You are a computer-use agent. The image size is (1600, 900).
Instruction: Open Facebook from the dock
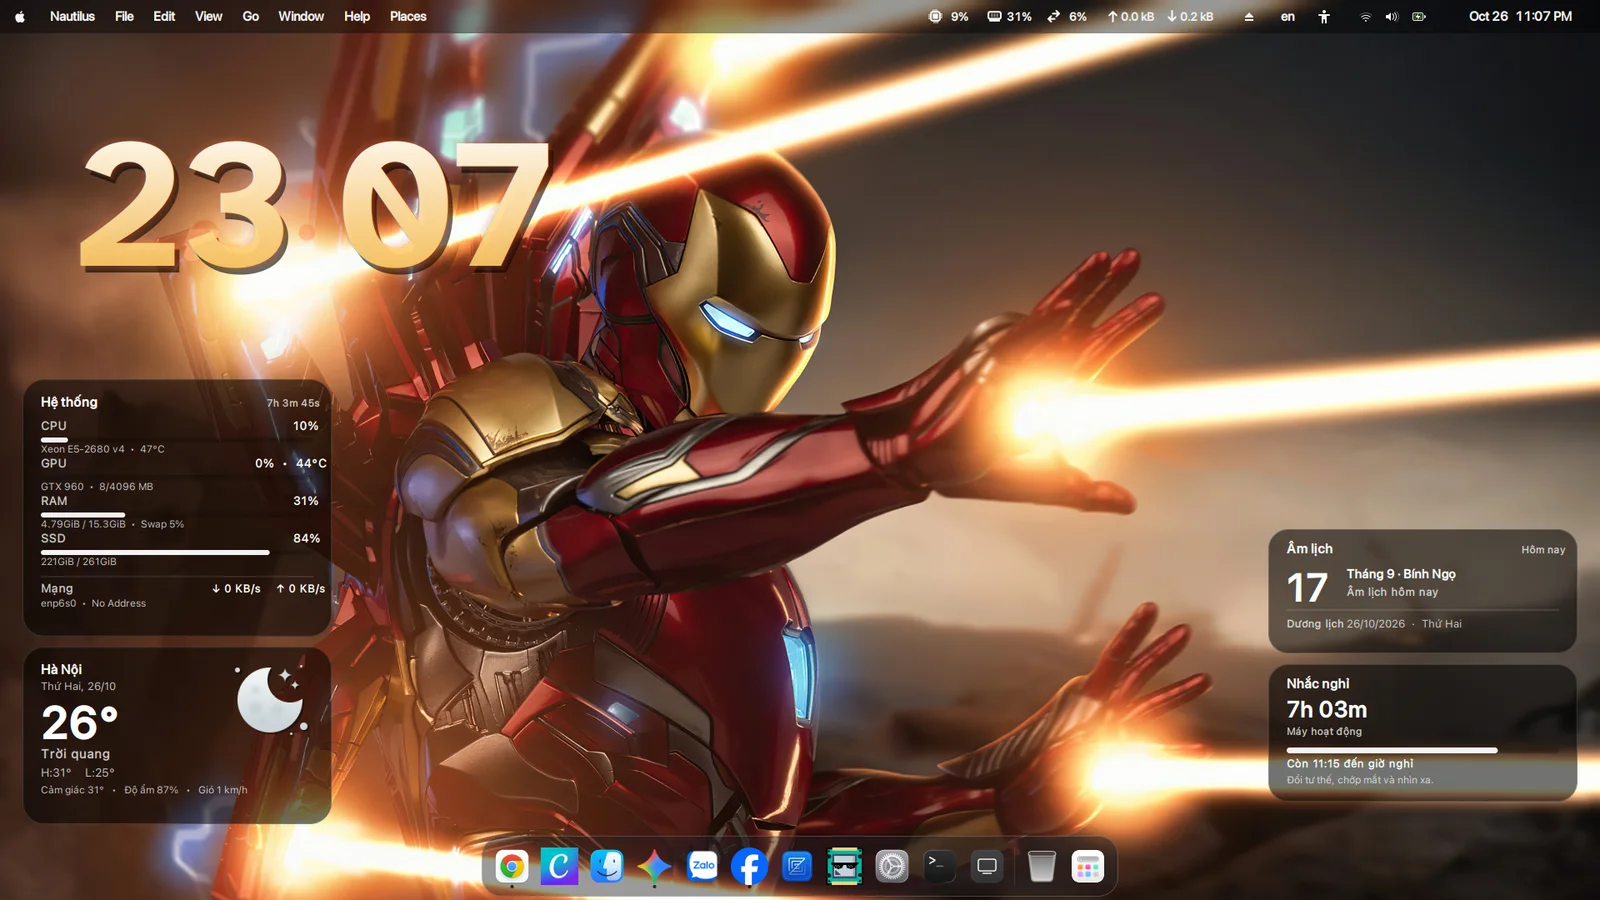pyautogui.click(x=749, y=866)
